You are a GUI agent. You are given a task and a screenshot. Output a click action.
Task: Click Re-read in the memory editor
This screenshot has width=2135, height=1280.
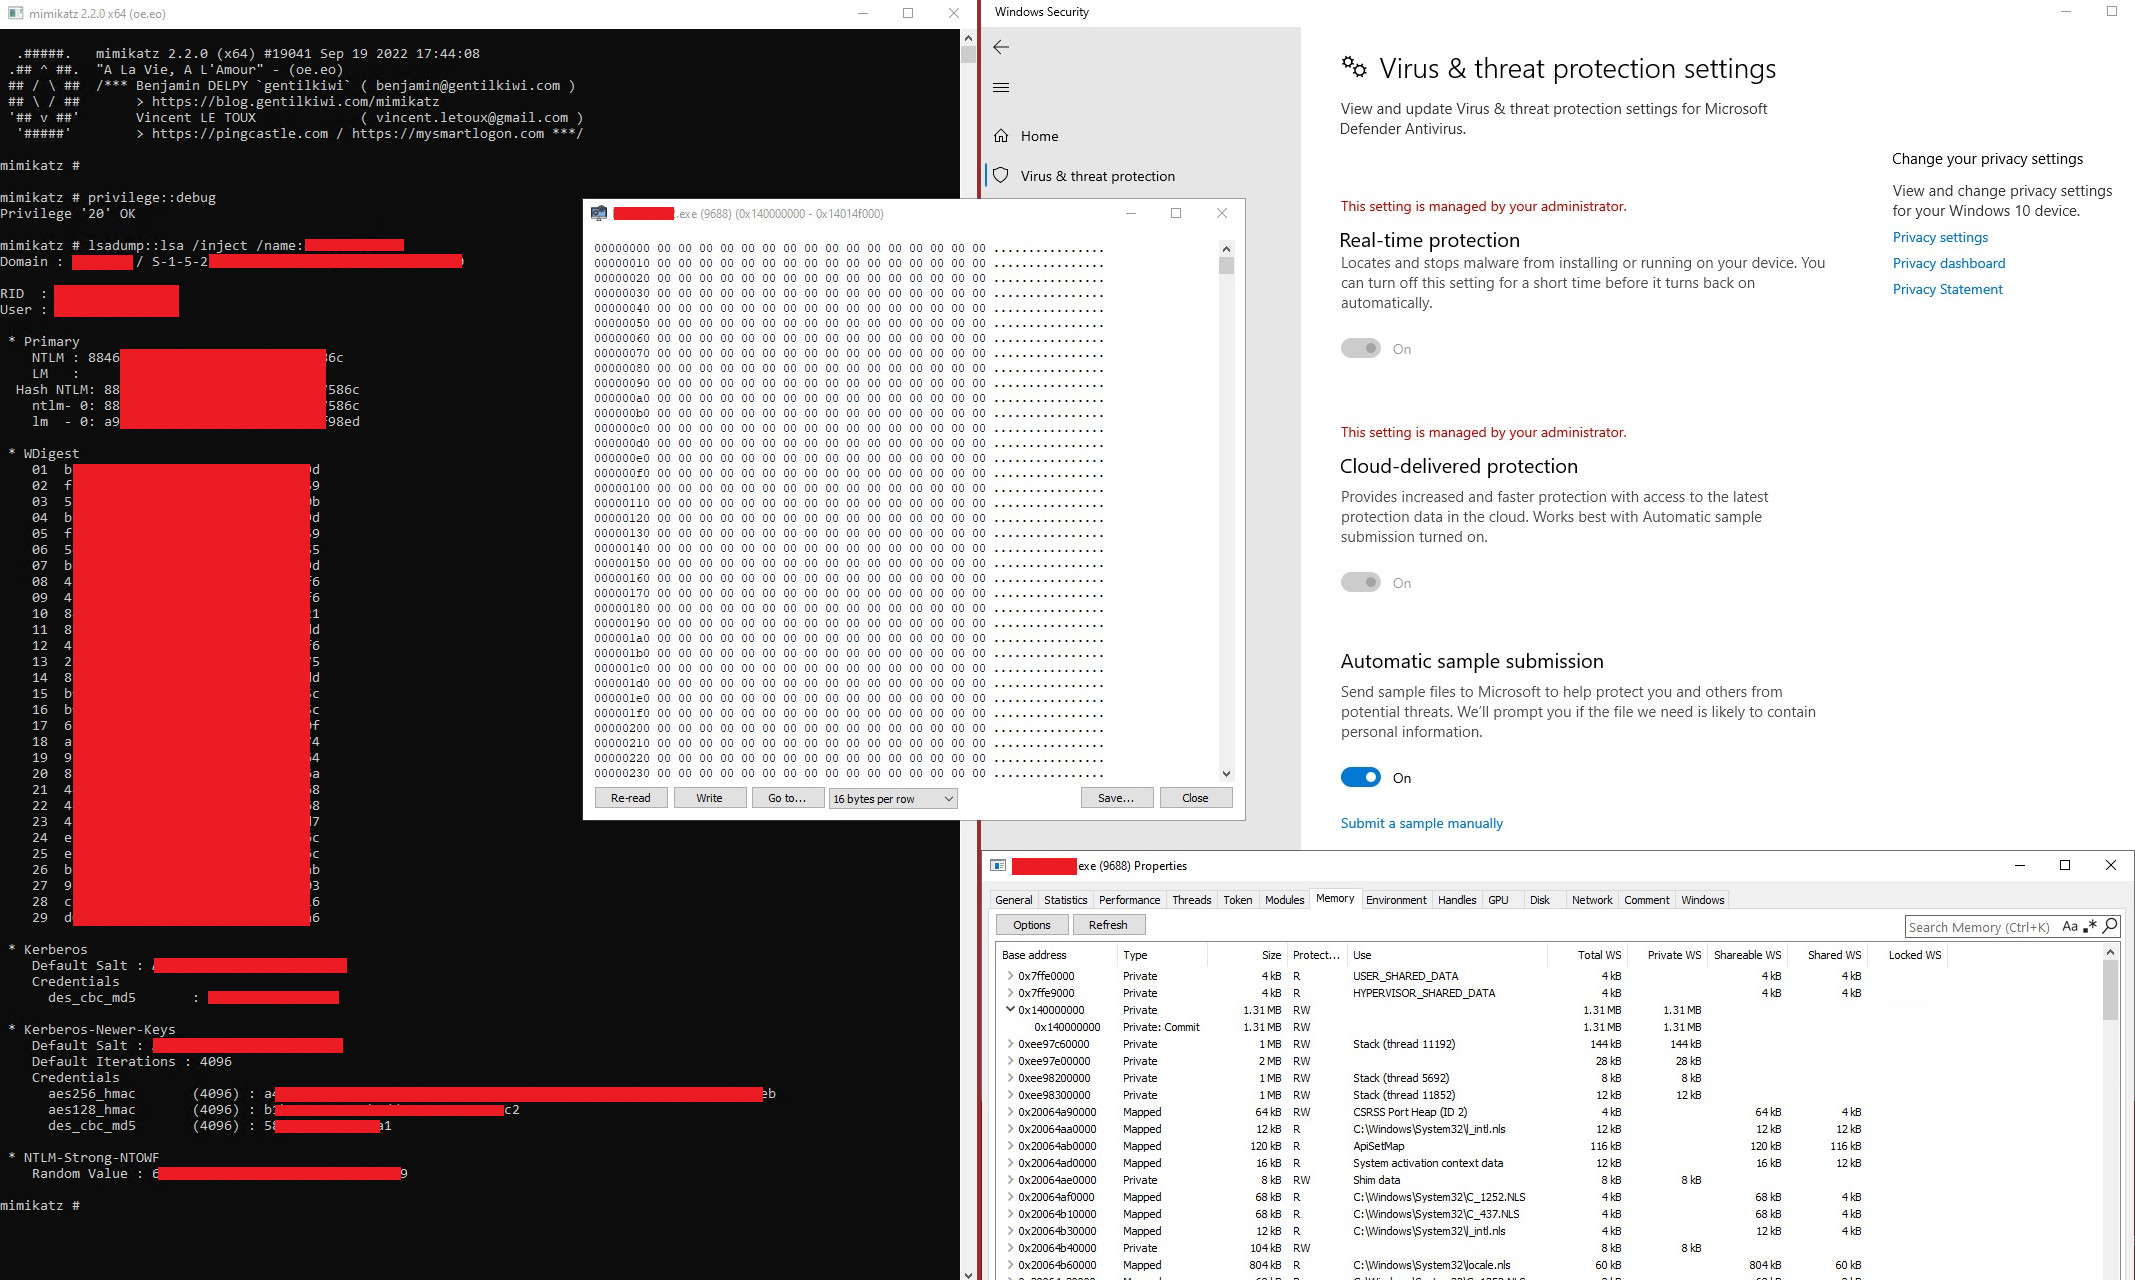(x=631, y=798)
